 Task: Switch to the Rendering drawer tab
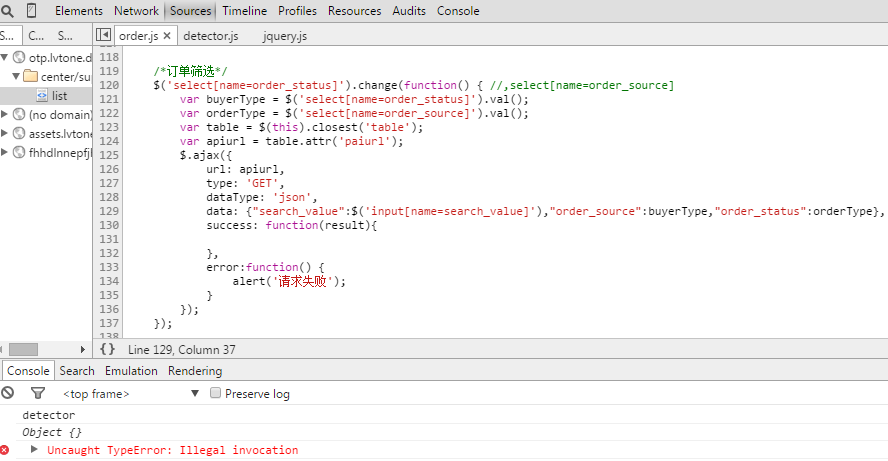[x=195, y=371]
